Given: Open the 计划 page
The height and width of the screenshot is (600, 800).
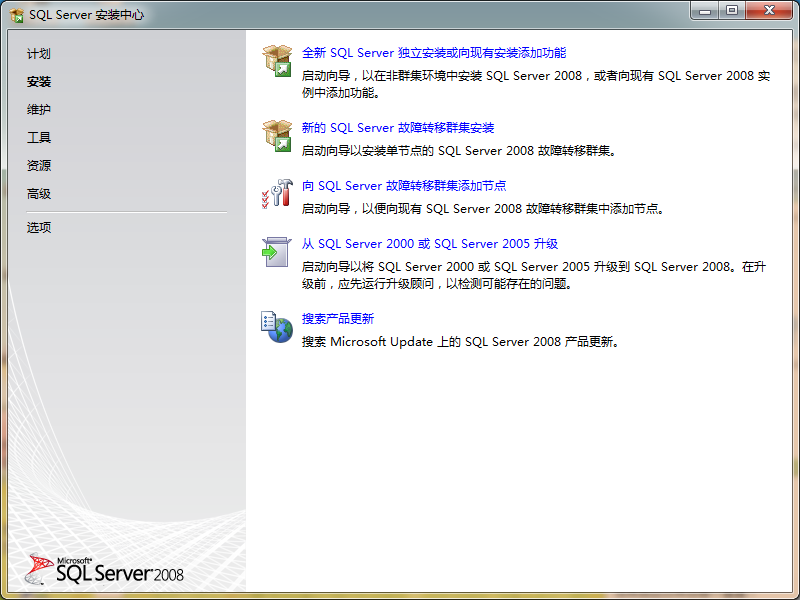Looking at the screenshot, I should pos(39,54).
